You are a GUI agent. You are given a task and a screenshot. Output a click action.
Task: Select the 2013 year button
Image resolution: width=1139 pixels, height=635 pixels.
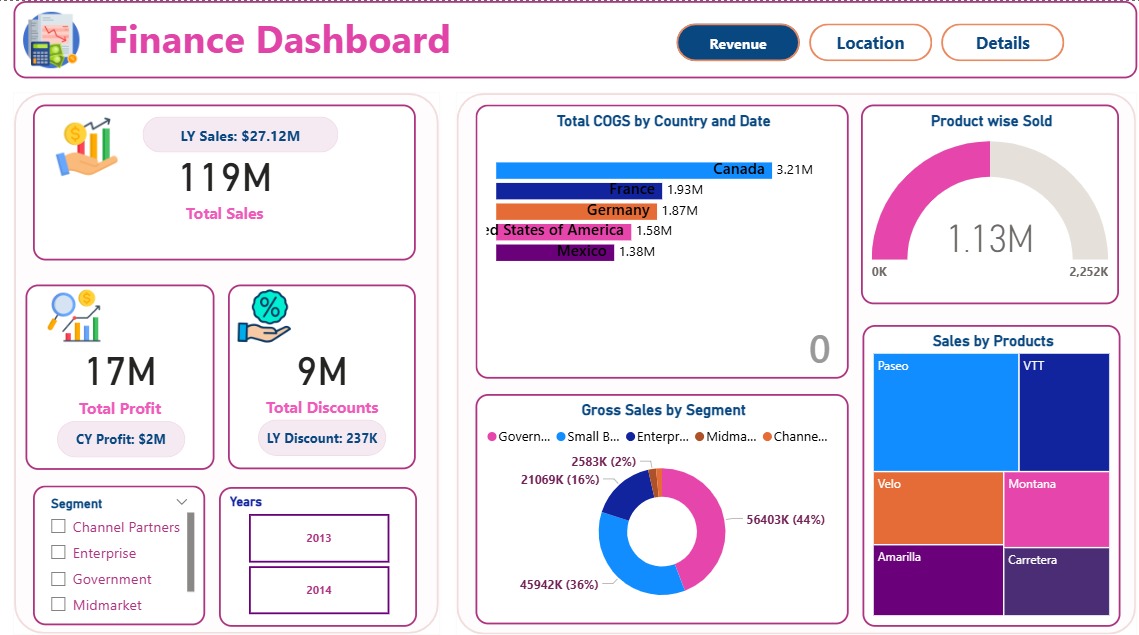[x=318, y=538]
